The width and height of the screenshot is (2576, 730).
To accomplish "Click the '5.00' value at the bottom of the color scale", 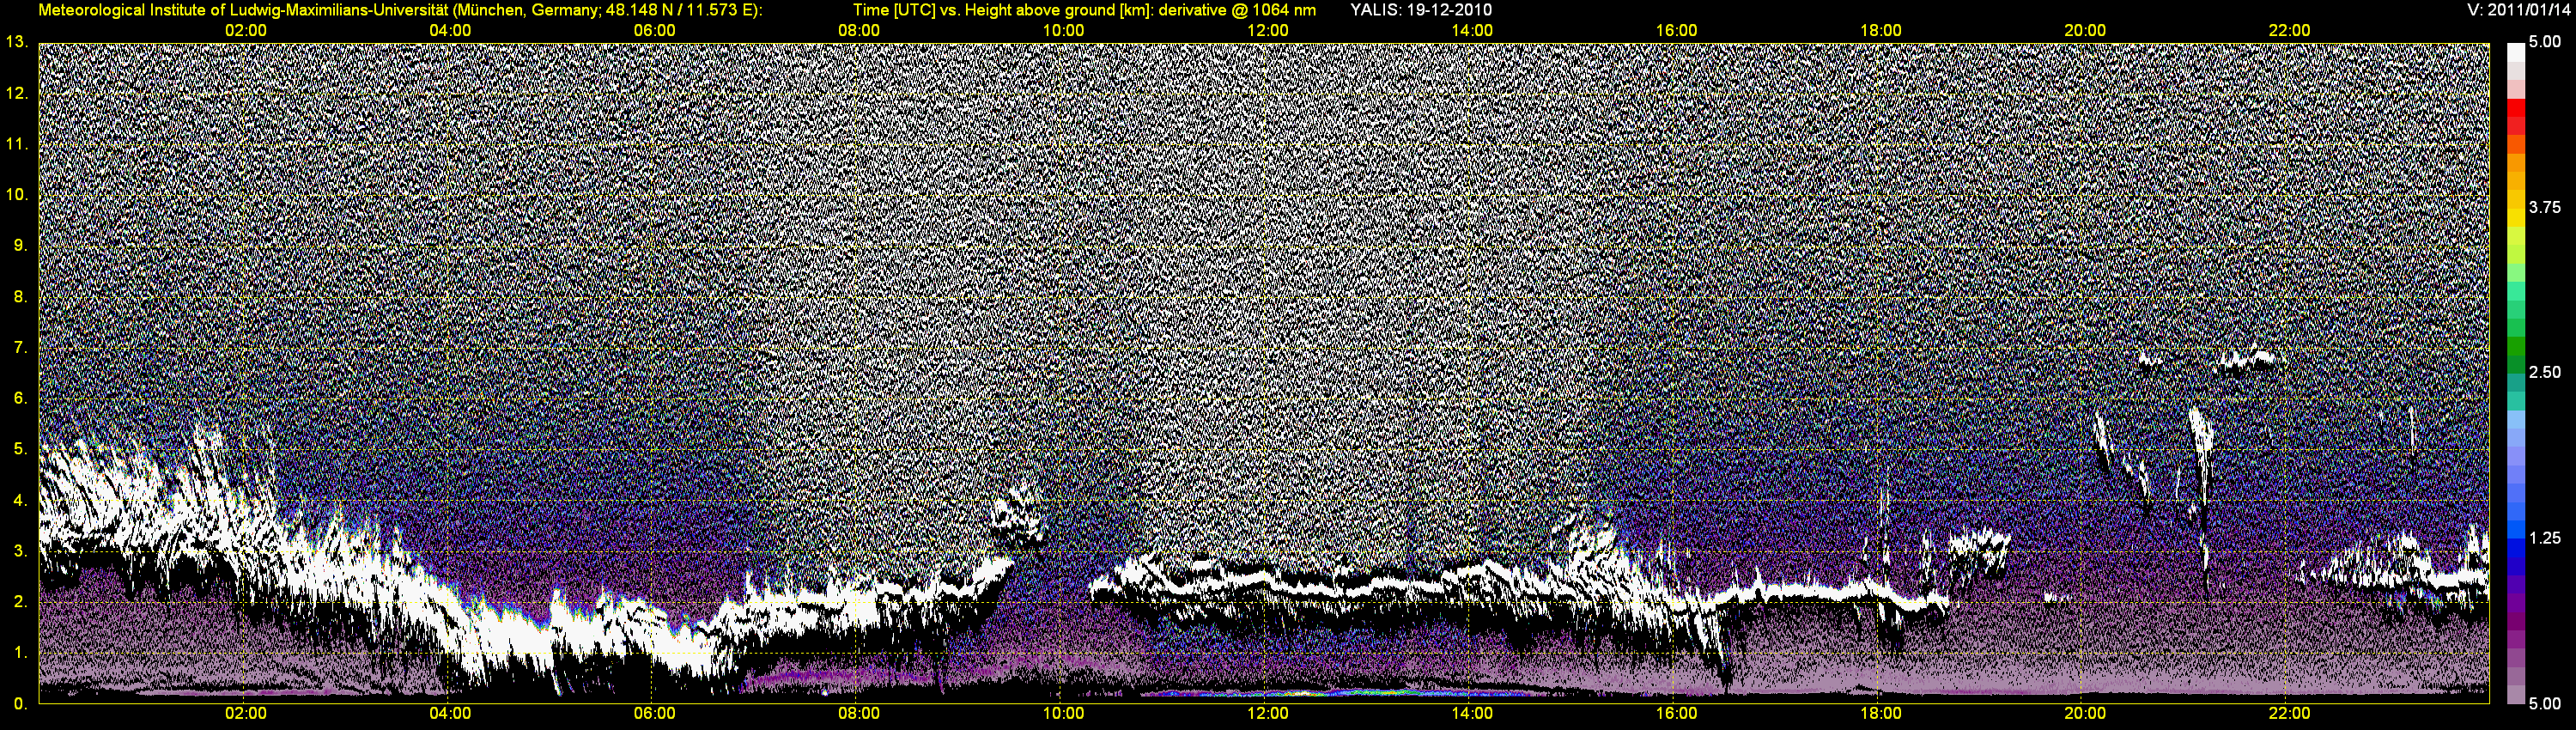I will coord(2545,703).
